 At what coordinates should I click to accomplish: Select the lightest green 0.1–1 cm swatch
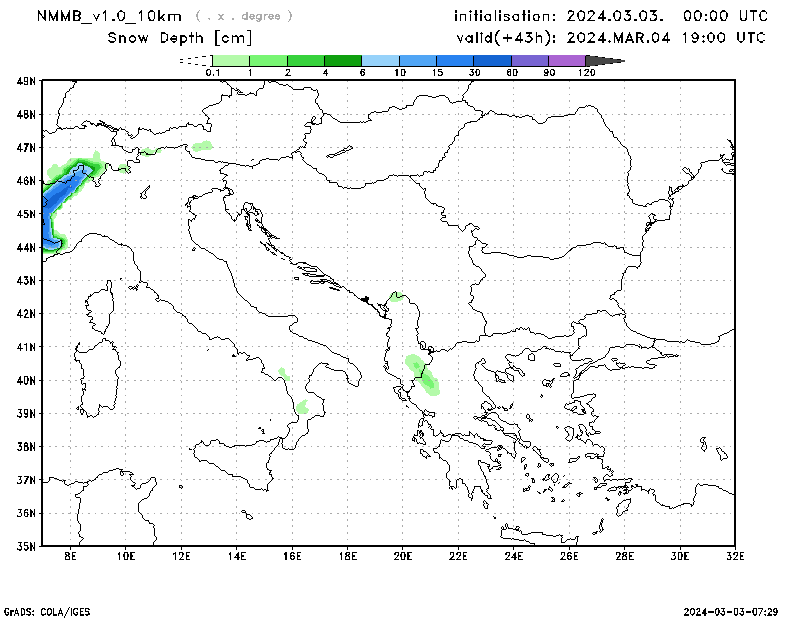coord(230,61)
